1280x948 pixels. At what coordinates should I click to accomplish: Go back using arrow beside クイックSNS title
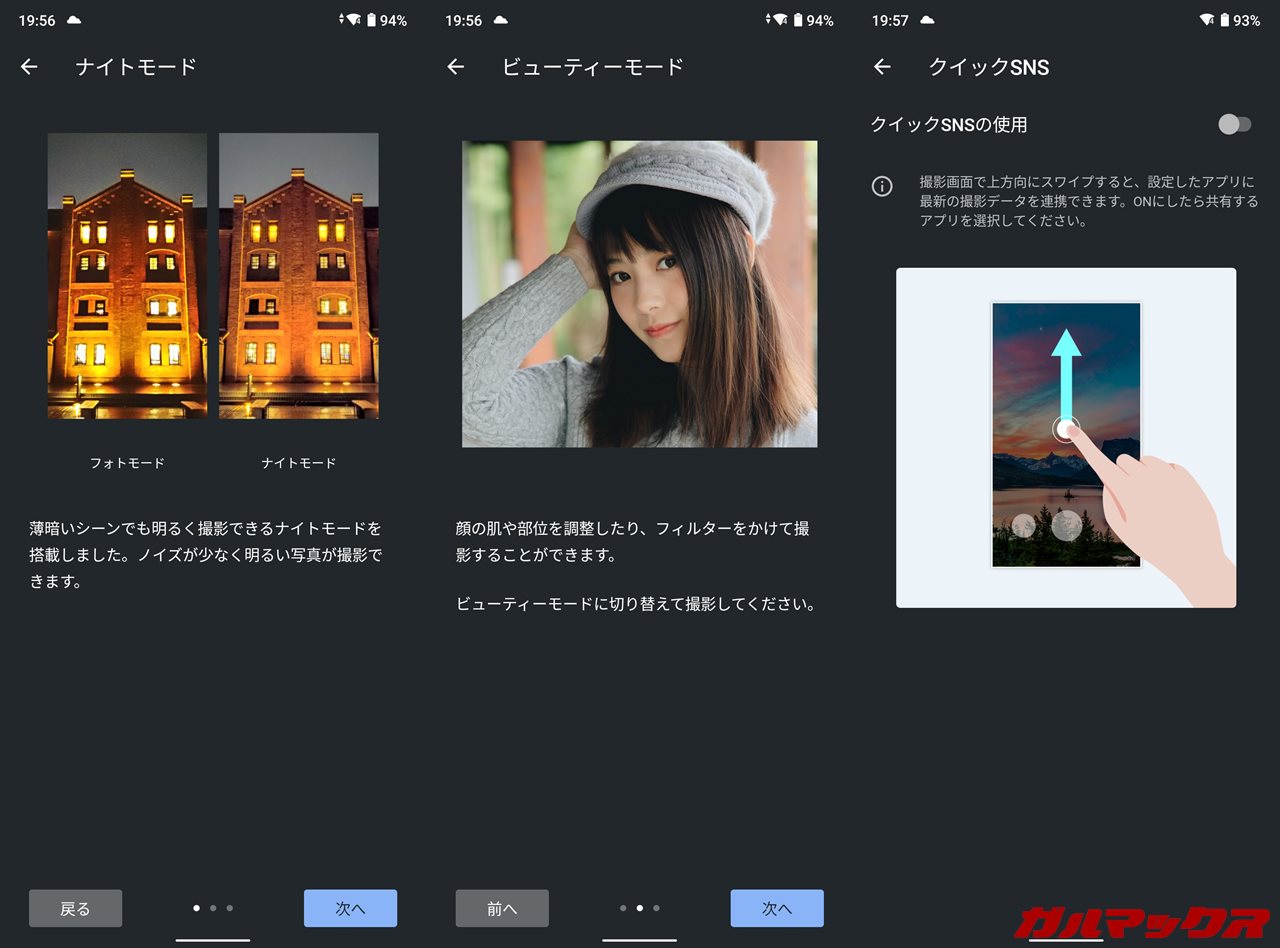tap(882, 67)
